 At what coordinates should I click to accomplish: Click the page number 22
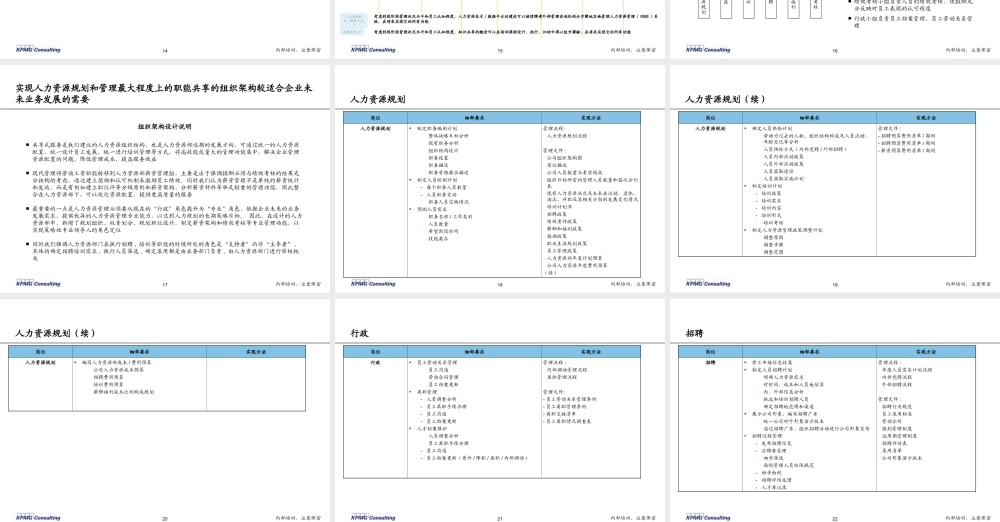pyautogui.click(x=835, y=518)
